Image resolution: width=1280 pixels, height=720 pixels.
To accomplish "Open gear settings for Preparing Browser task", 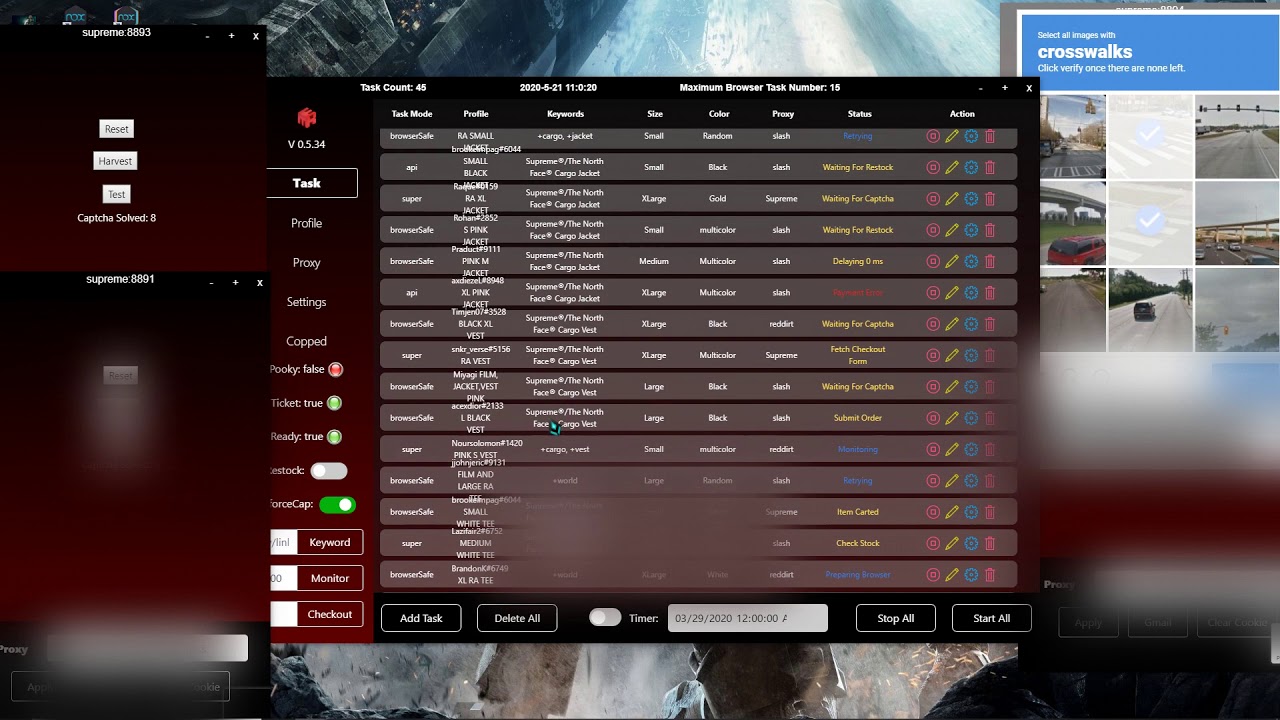I will [x=971, y=575].
